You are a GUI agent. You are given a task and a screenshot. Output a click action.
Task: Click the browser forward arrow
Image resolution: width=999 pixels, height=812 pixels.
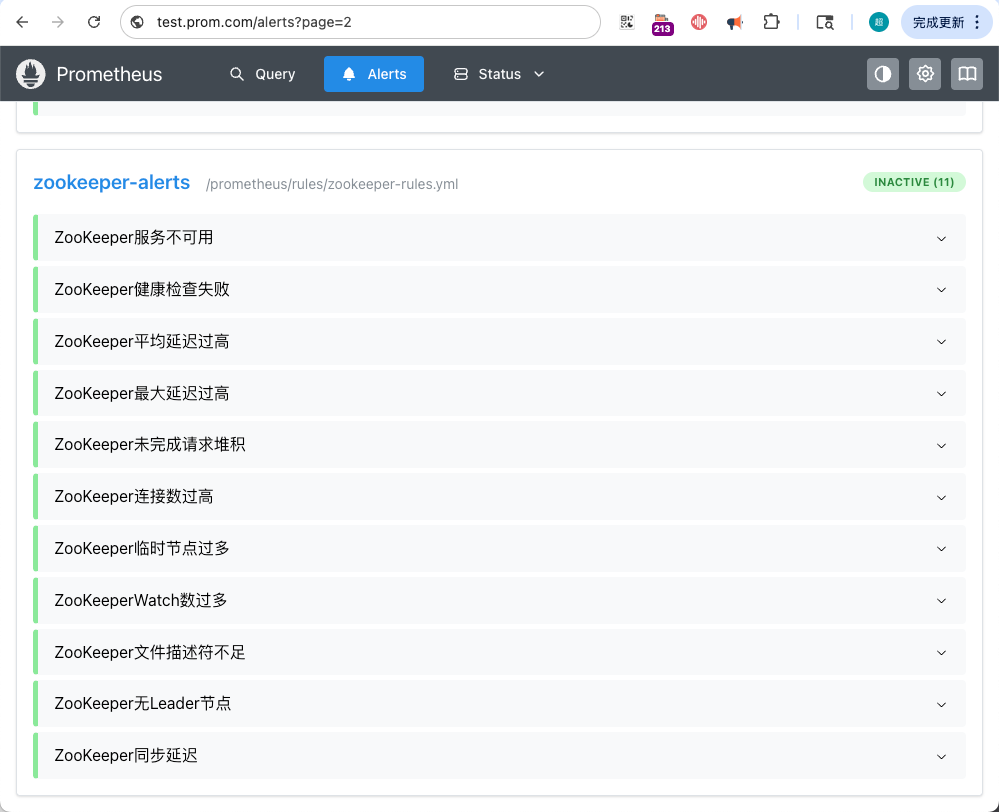58,22
